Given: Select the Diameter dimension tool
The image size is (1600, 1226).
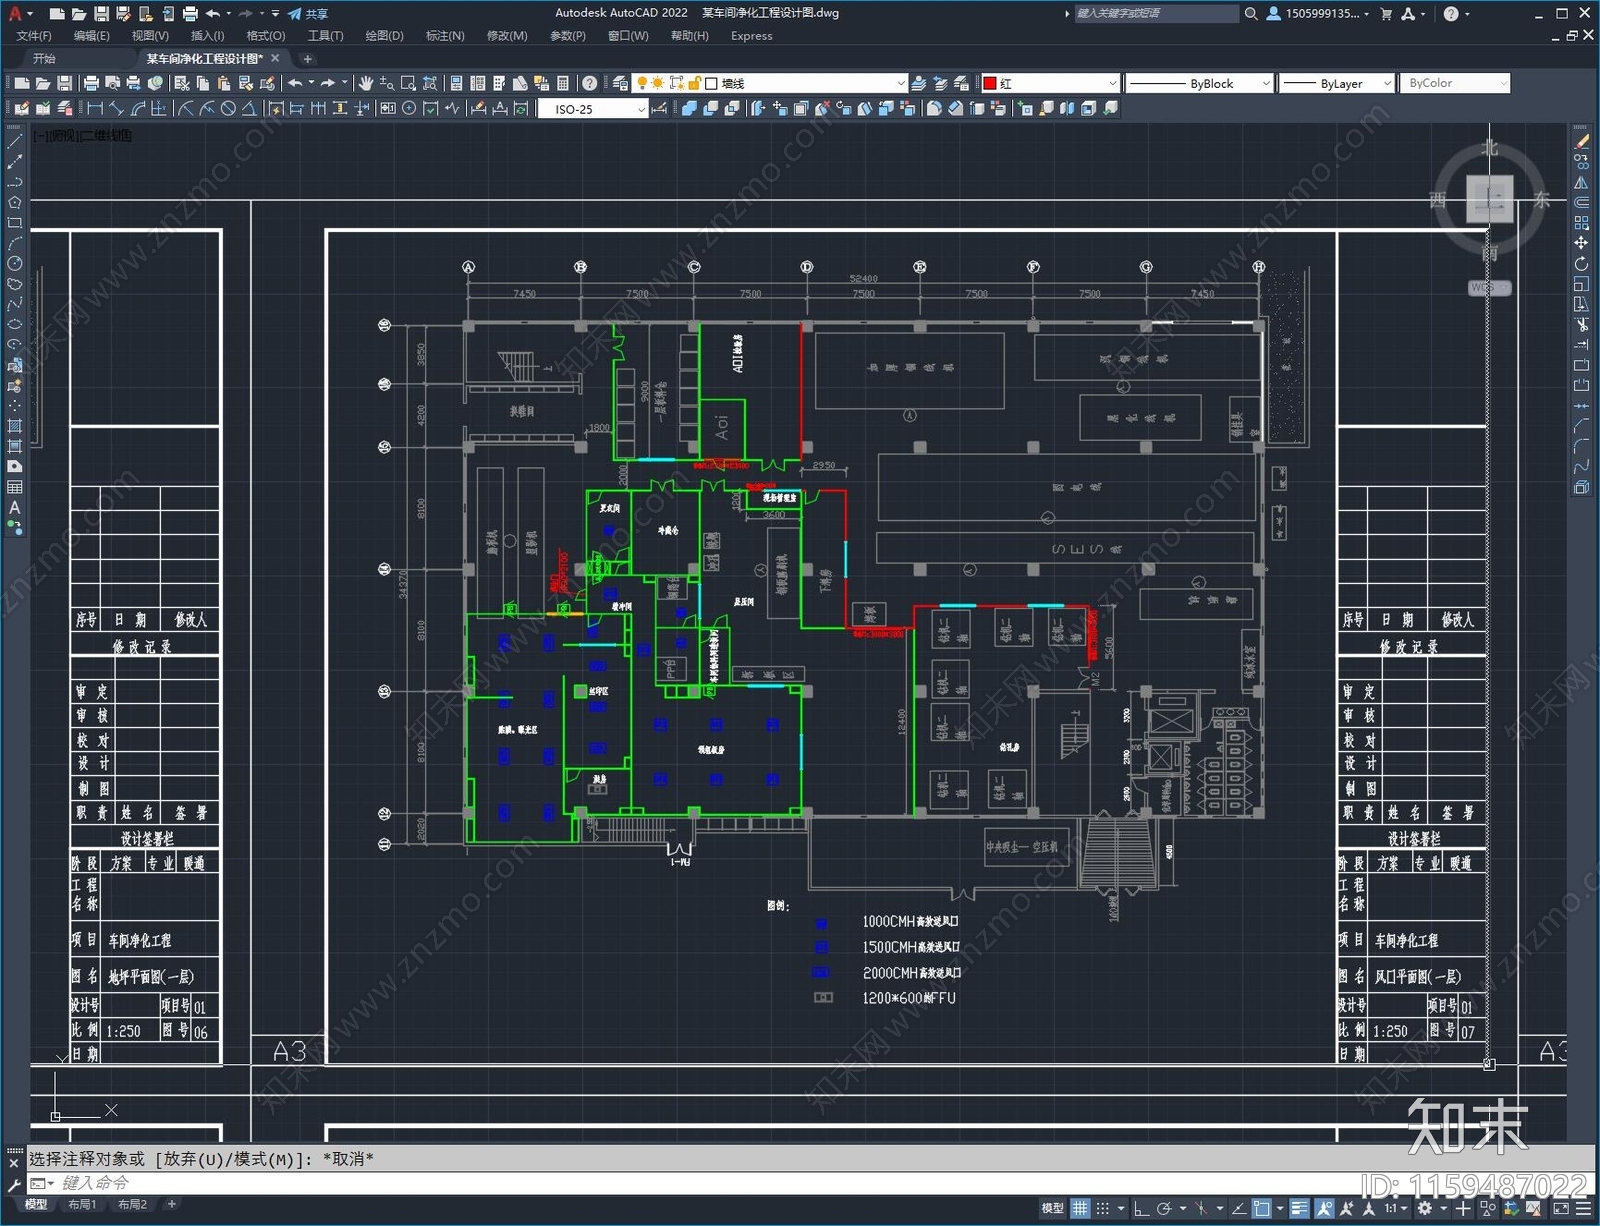Looking at the screenshot, I should click(x=229, y=108).
